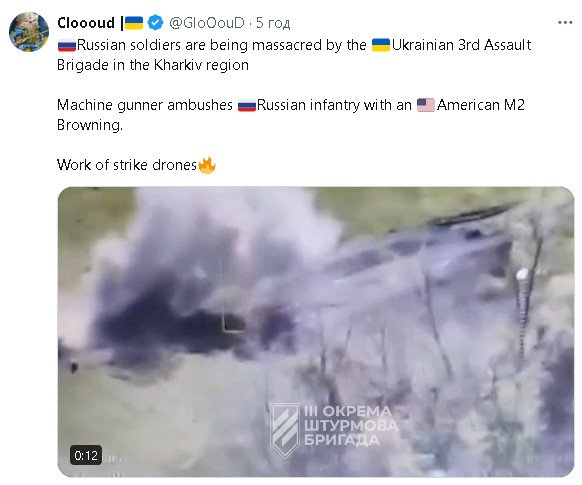Screen dimensions: 582x485
Task: Open the Cloooud profile avatar
Action: pyautogui.click(x=29, y=32)
